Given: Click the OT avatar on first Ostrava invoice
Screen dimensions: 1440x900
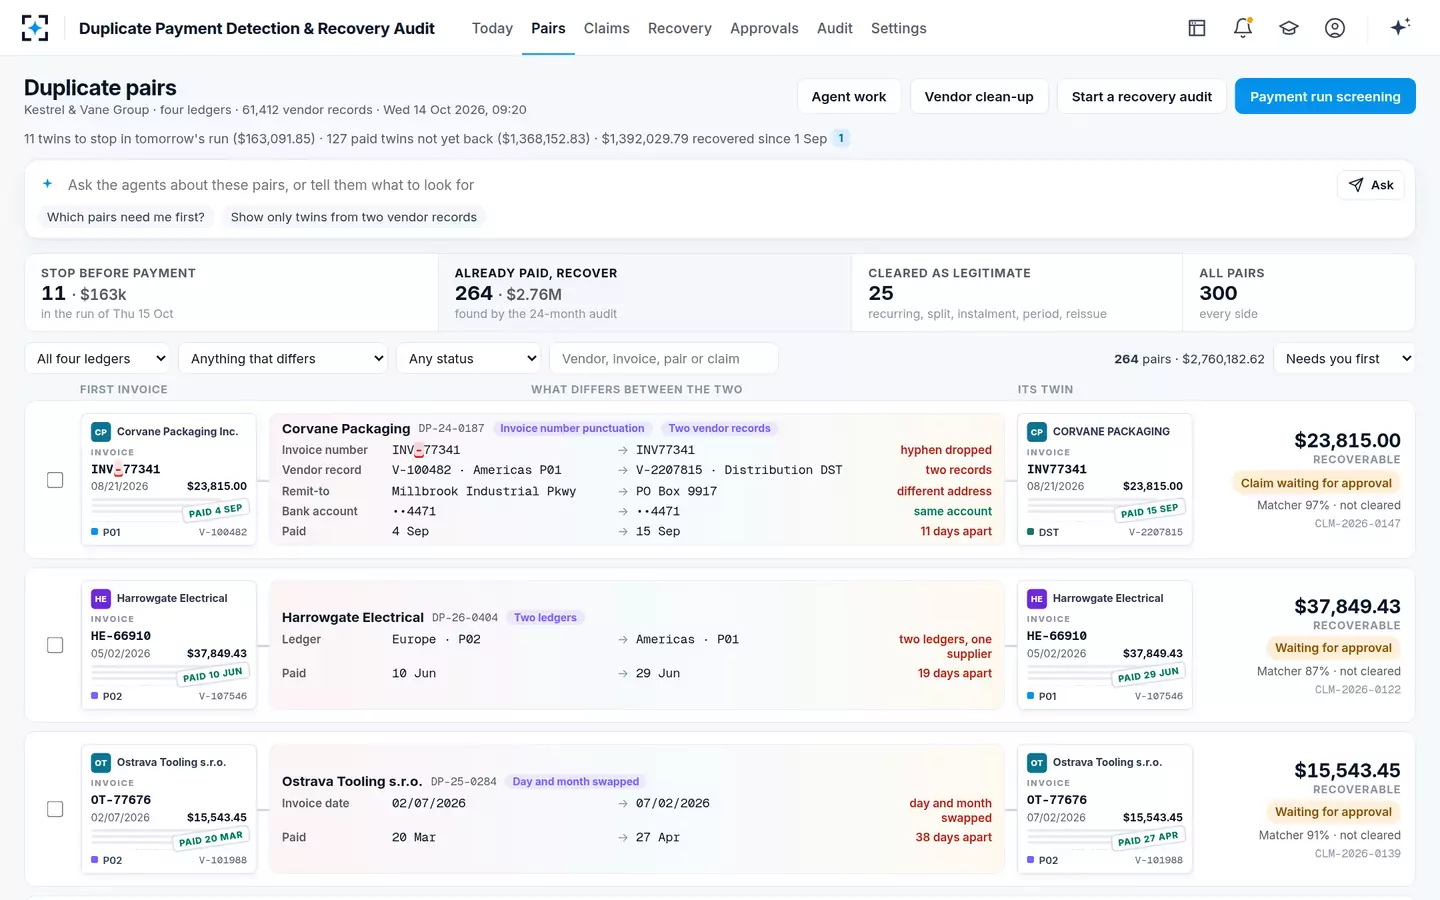Looking at the screenshot, I should [101, 763].
